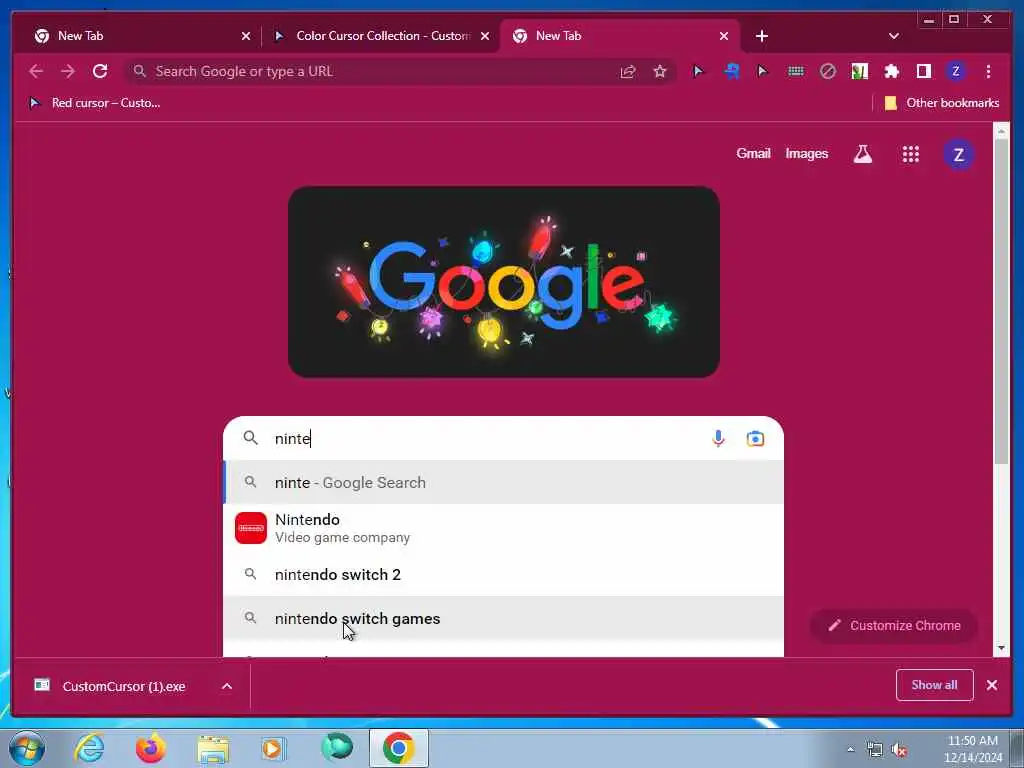Open the Google account Z avatar on page
The height and width of the screenshot is (768, 1024).
tap(958, 155)
